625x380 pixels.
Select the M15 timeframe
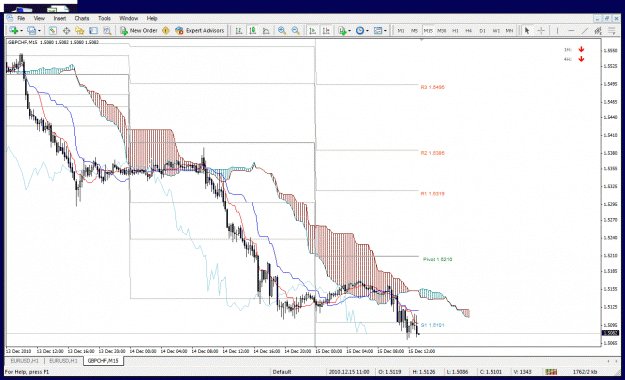[428, 30]
